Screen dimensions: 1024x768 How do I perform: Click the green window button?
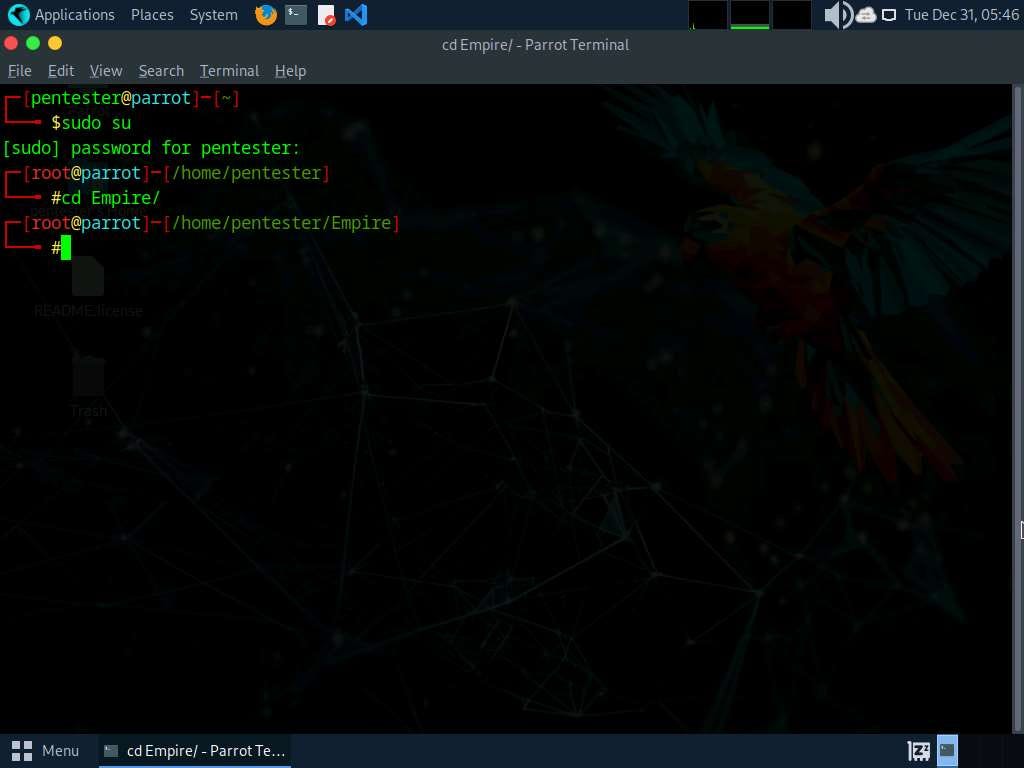(33, 43)
